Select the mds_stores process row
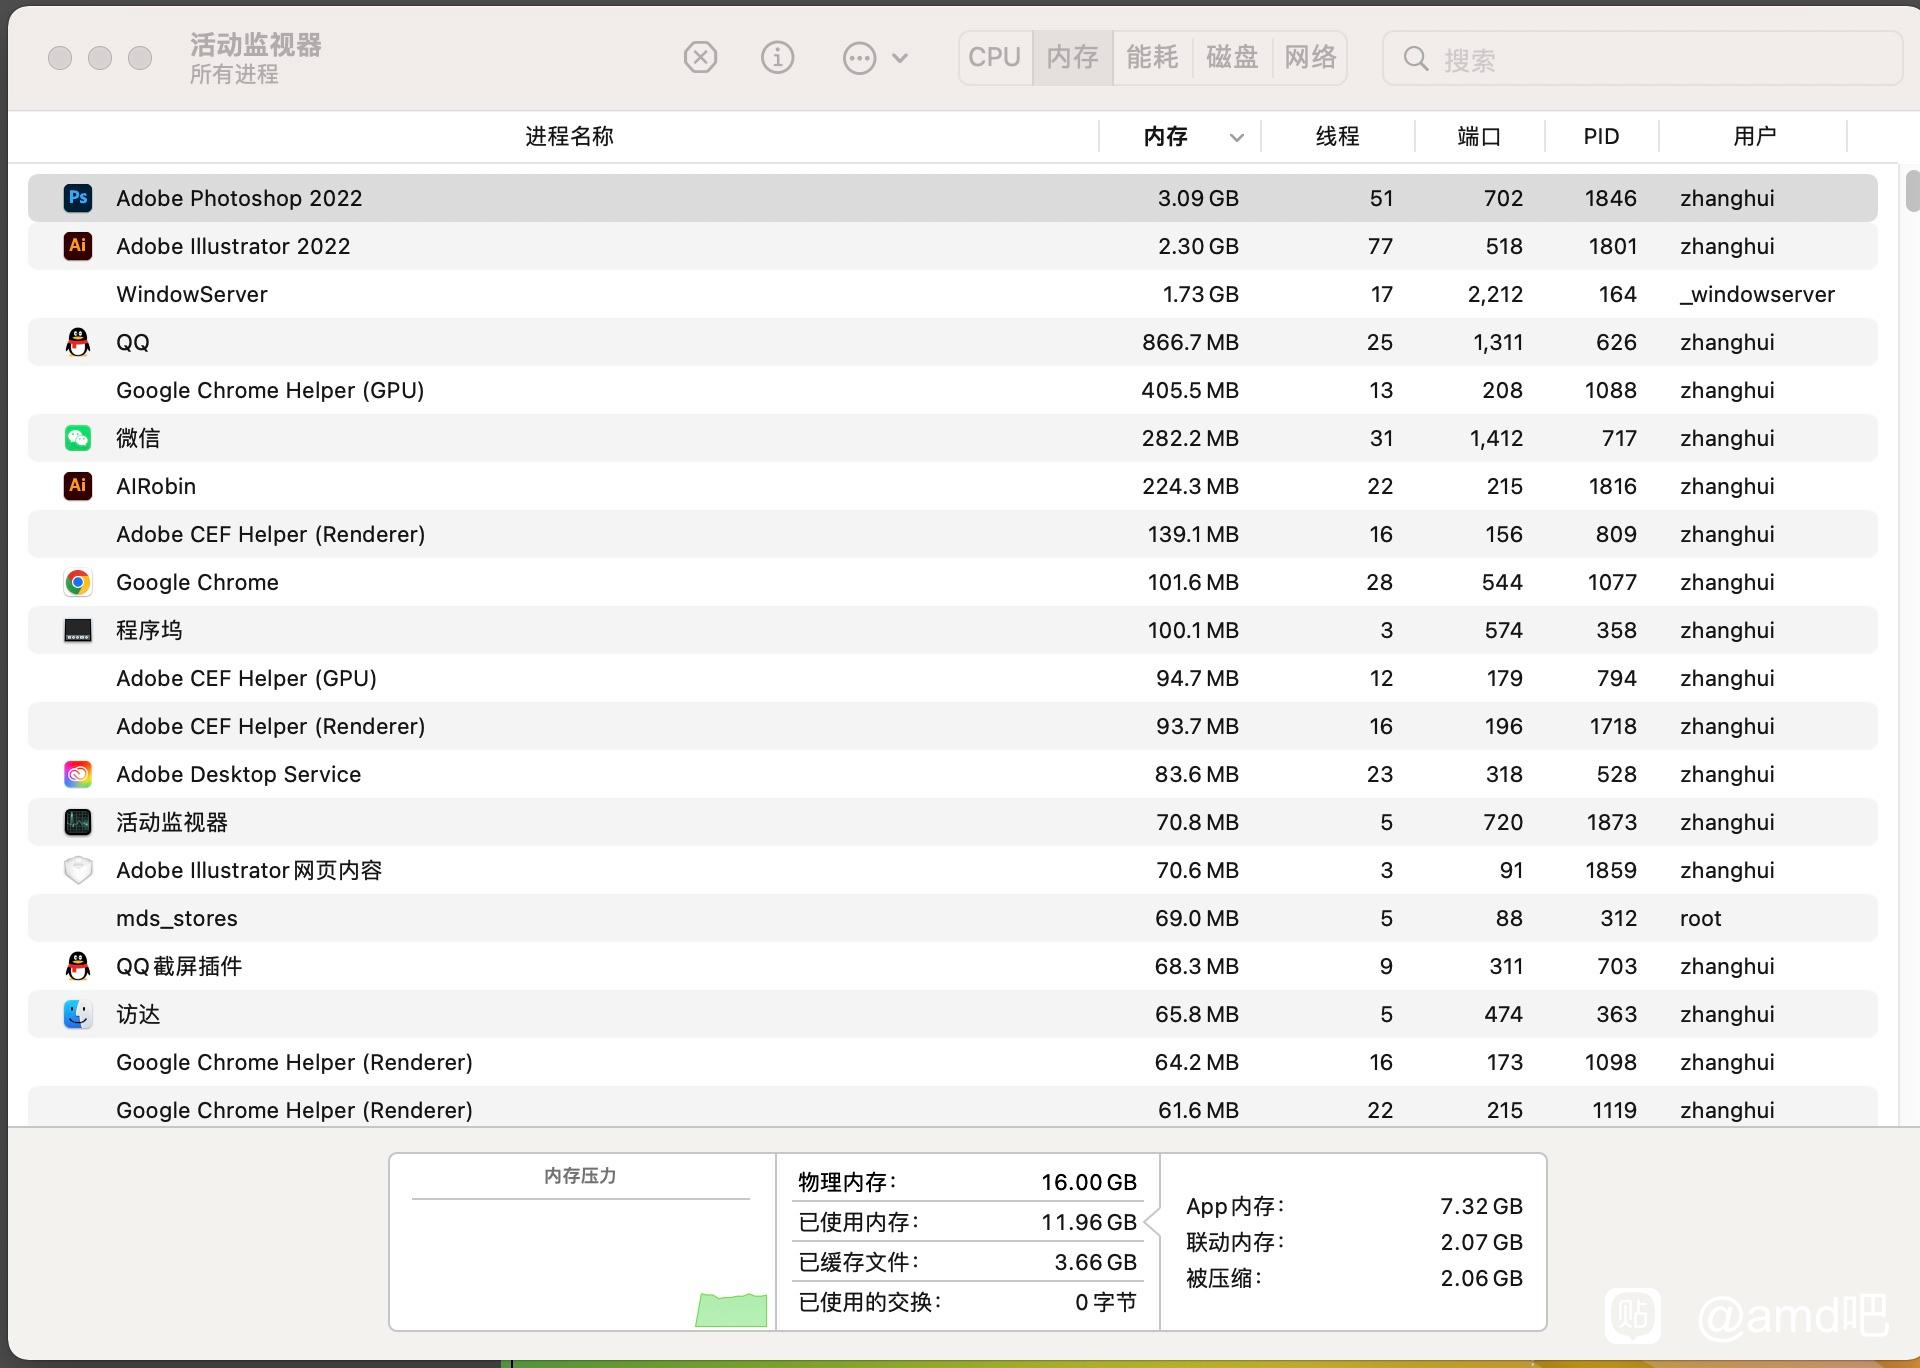 click(952, 918)
